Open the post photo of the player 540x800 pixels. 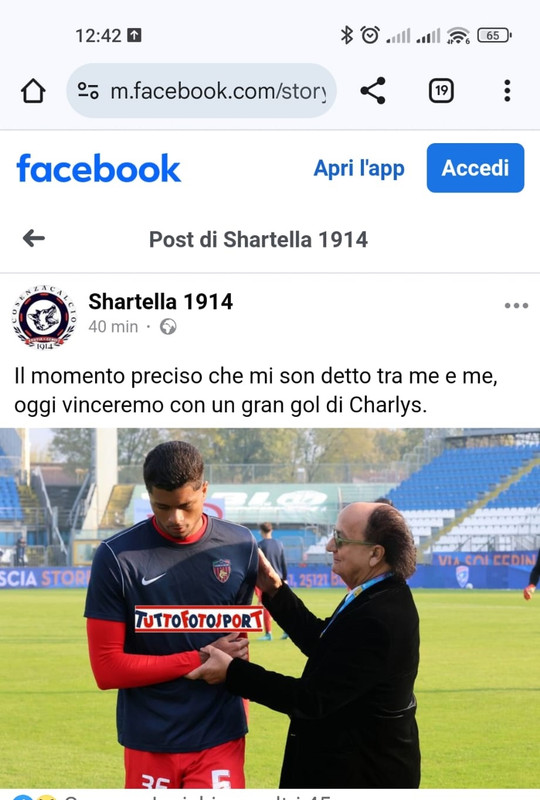click(270, 608)
